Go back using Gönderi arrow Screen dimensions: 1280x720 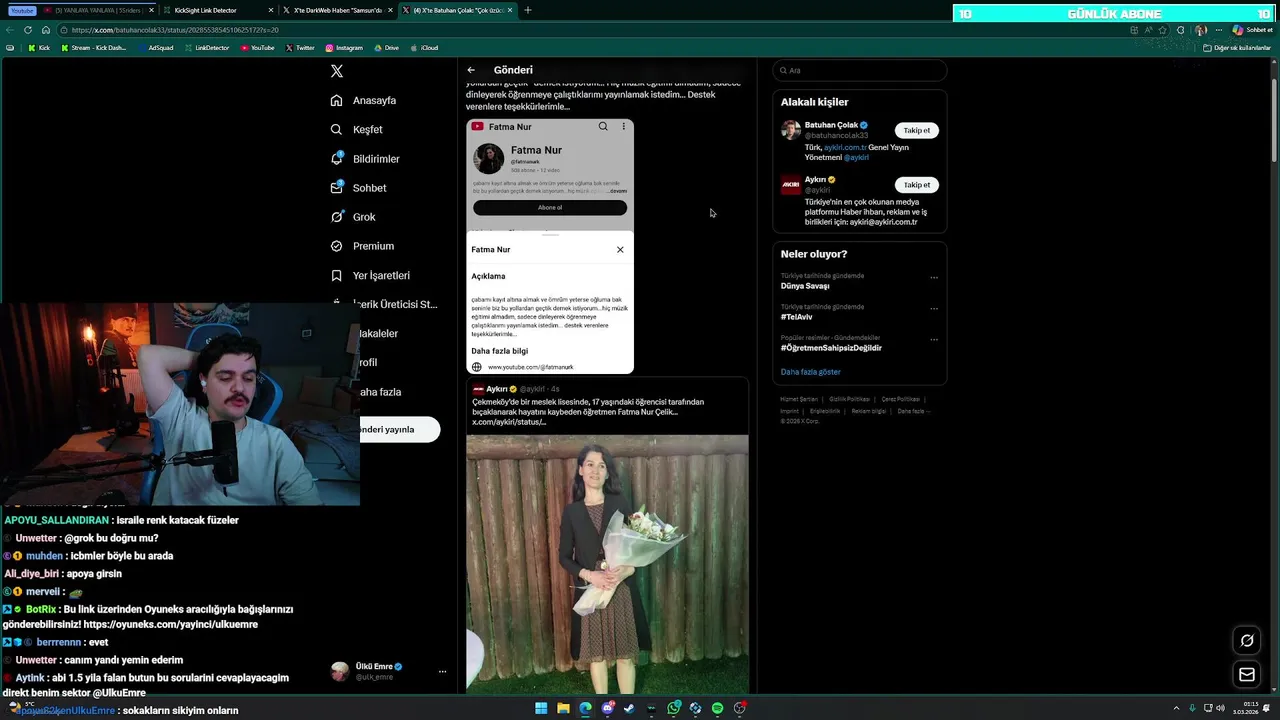(x=471, y=70)
